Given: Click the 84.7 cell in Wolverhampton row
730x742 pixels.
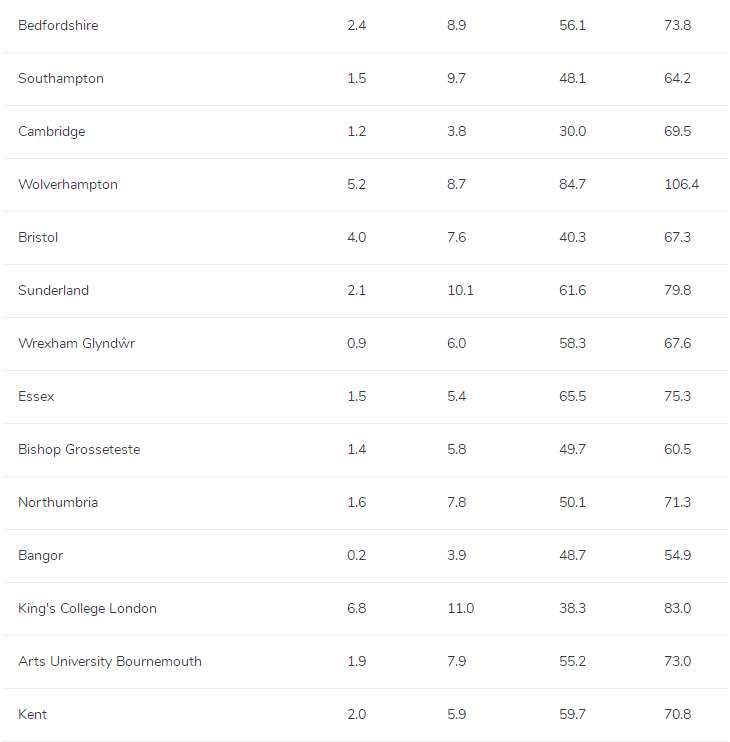Looking at the screenshot, I should pyautogui.click(x=572, y=184).
